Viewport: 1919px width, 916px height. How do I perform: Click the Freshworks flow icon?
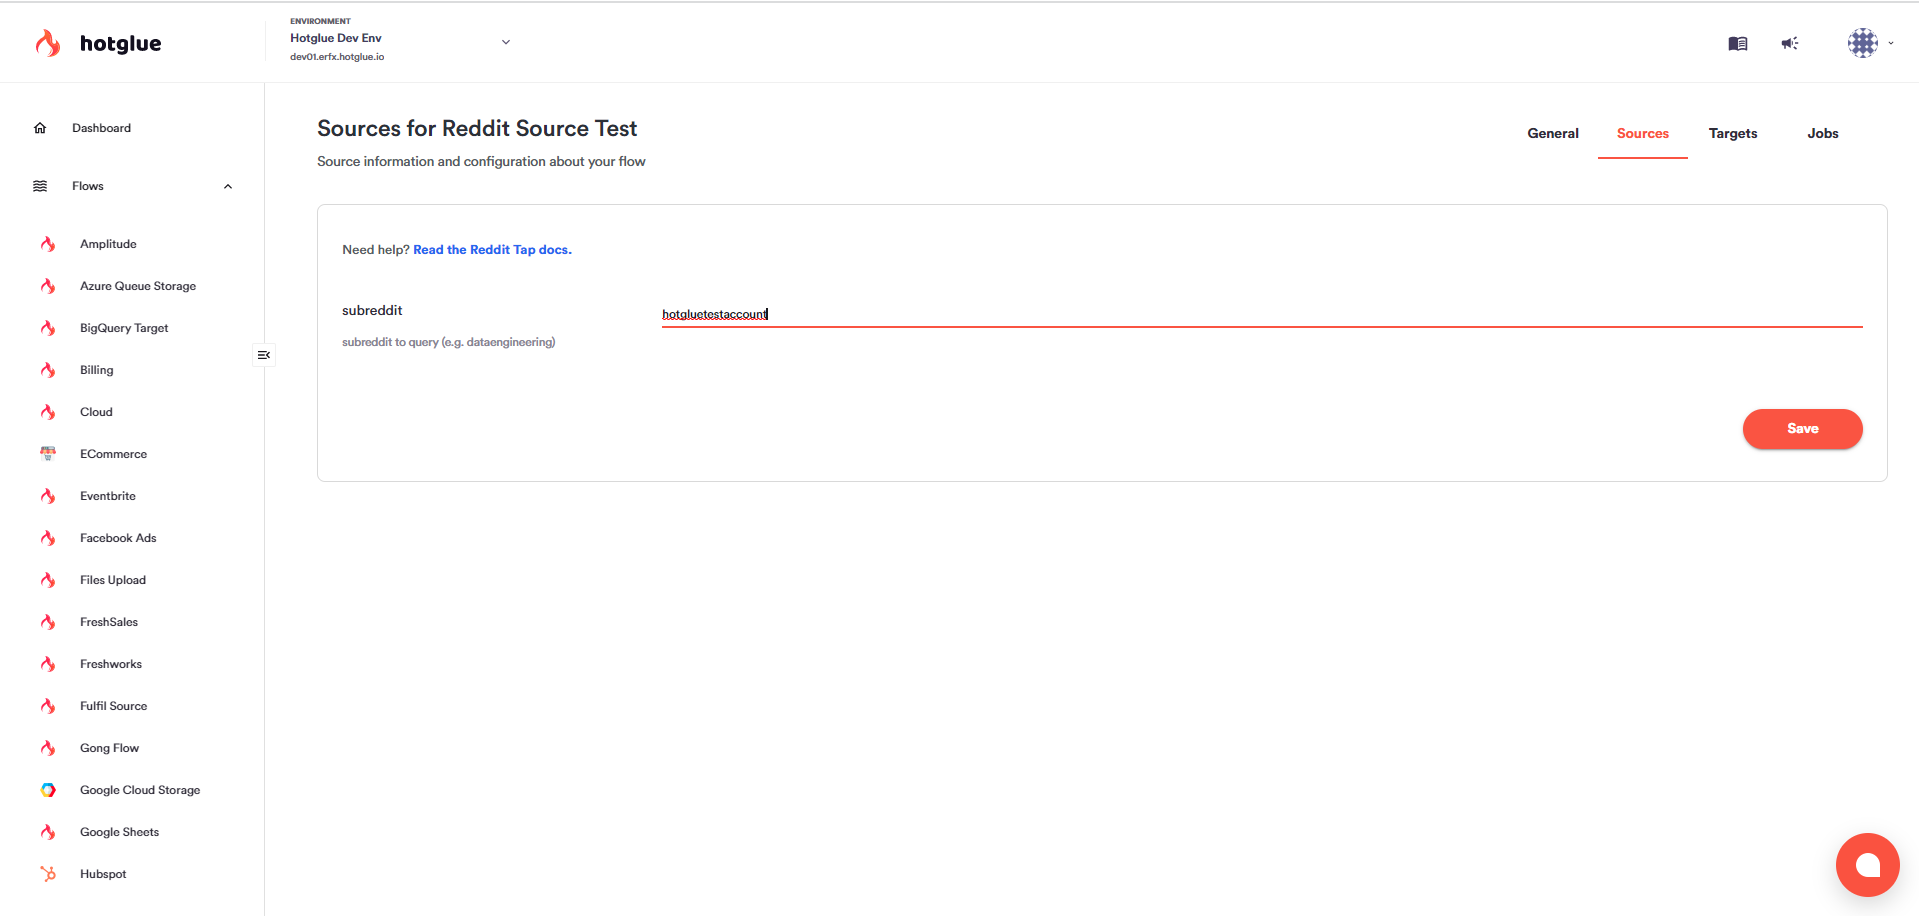click(x=48, y=664)
